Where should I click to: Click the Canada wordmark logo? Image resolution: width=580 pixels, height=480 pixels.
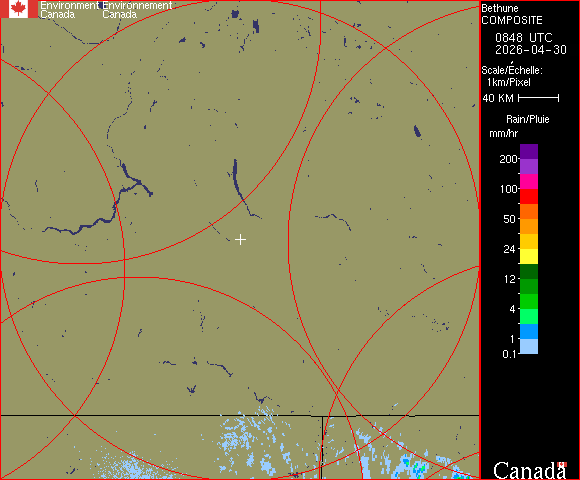click(x=530, y=470)
